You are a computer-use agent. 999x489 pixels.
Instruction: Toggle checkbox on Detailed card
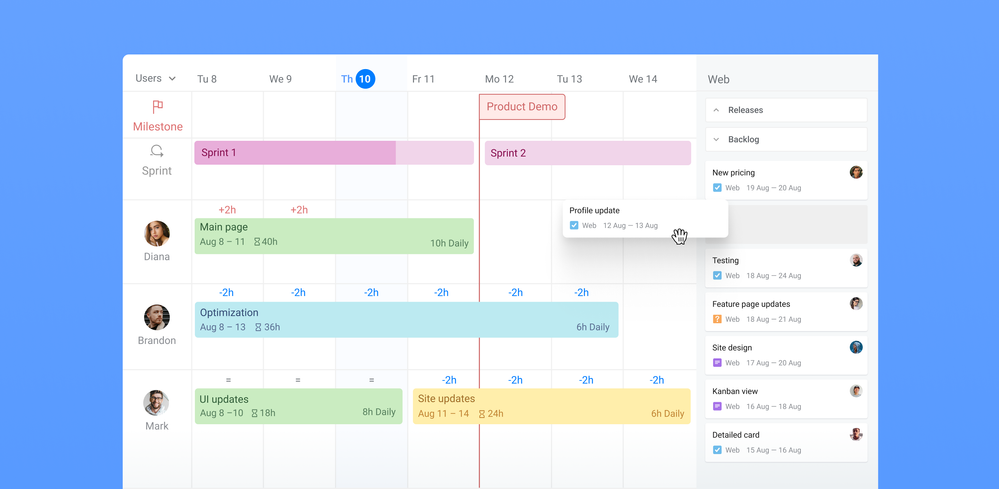click(x=717, y=450)
